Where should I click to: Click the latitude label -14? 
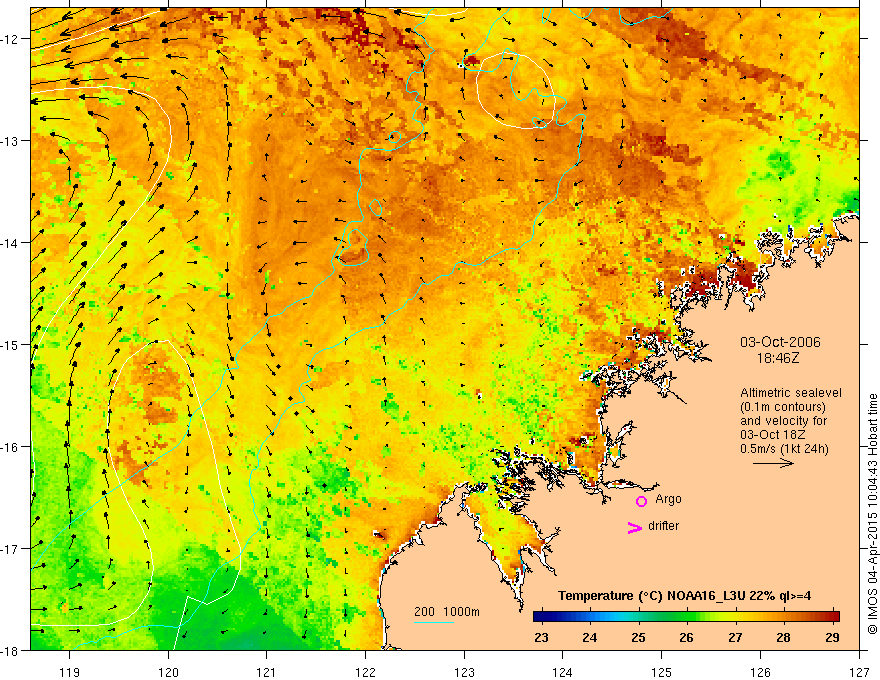[x=11, y=243]
